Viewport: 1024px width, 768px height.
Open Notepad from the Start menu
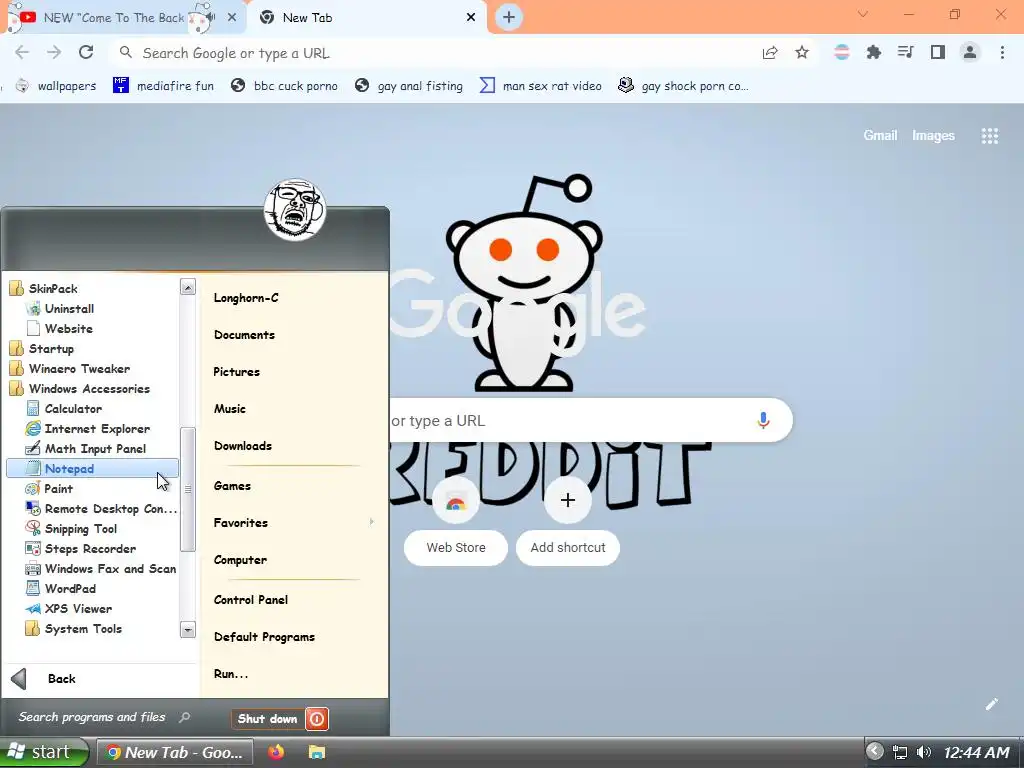click(x=92, y=468)
